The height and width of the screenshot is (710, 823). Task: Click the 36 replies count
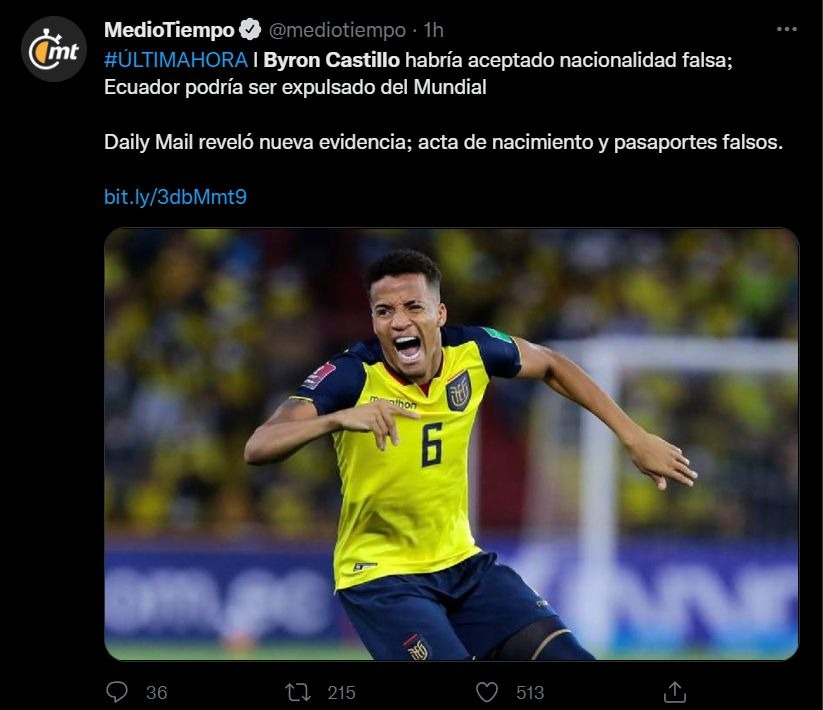point(156,693)
